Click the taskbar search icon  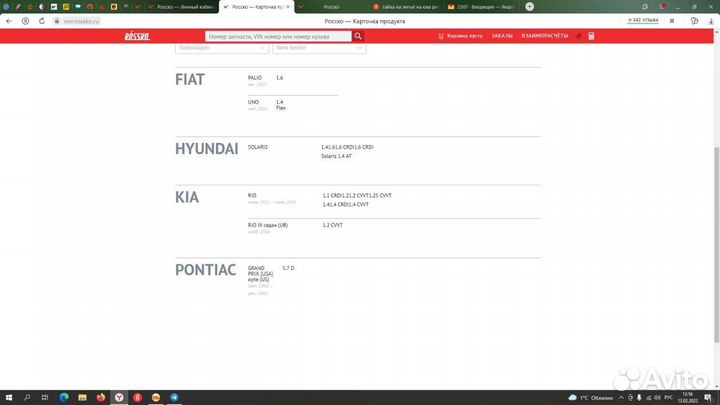pos(26,397)
